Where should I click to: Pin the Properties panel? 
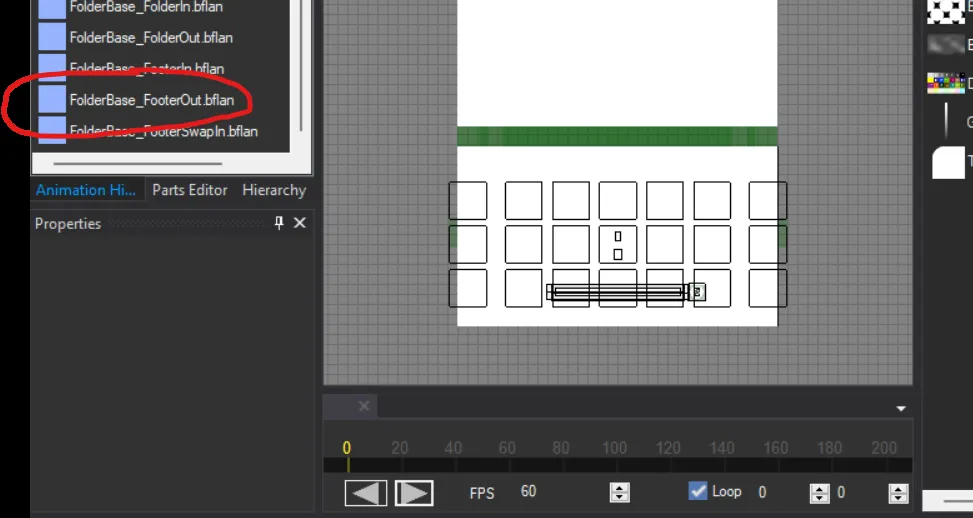(279, 223)
